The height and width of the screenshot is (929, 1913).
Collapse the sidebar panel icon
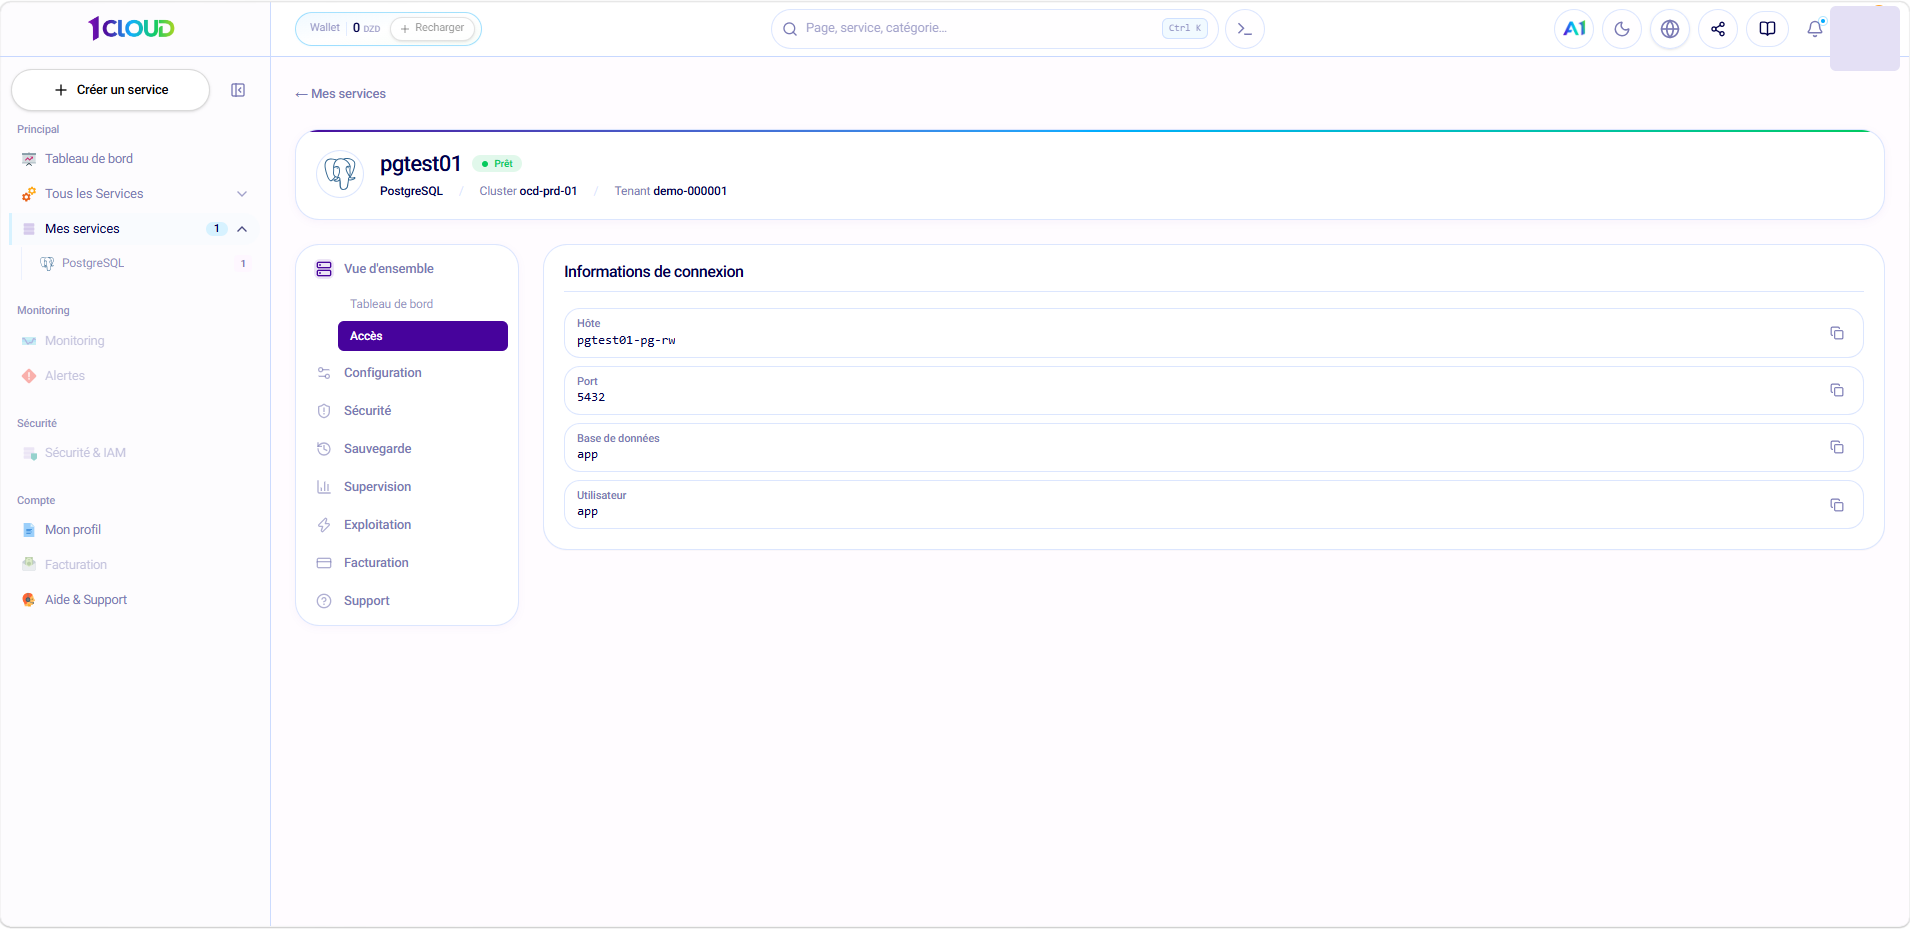(x=238, y=90)
